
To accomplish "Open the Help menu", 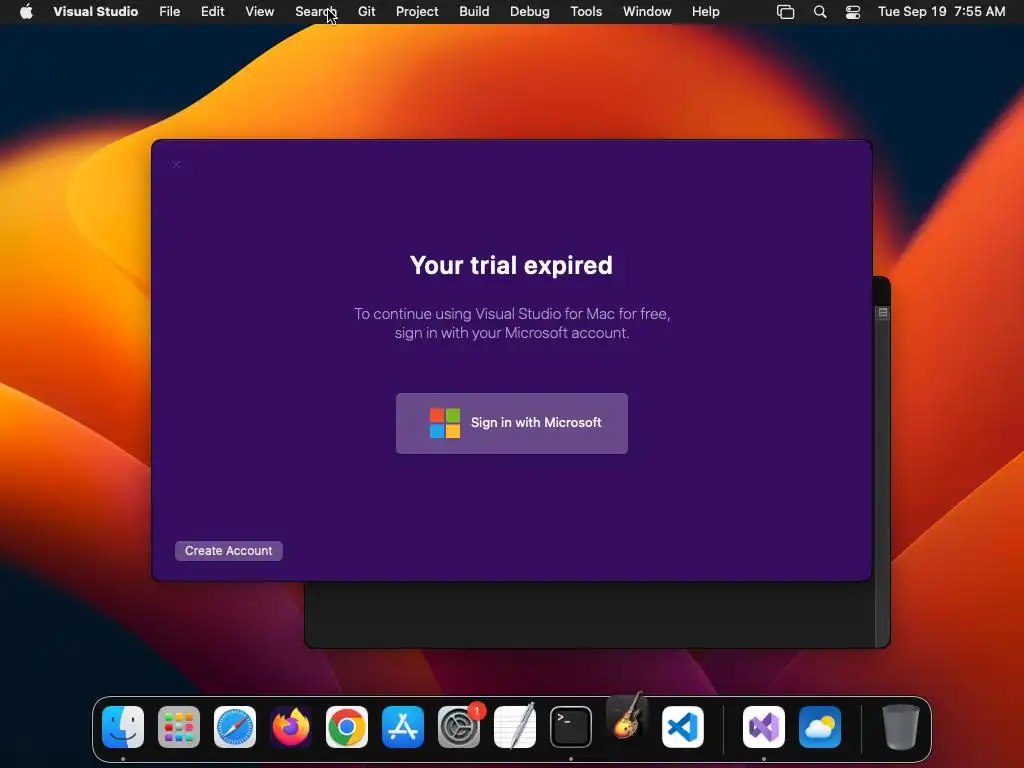I will pyautogui.click(x=705, y=12).
